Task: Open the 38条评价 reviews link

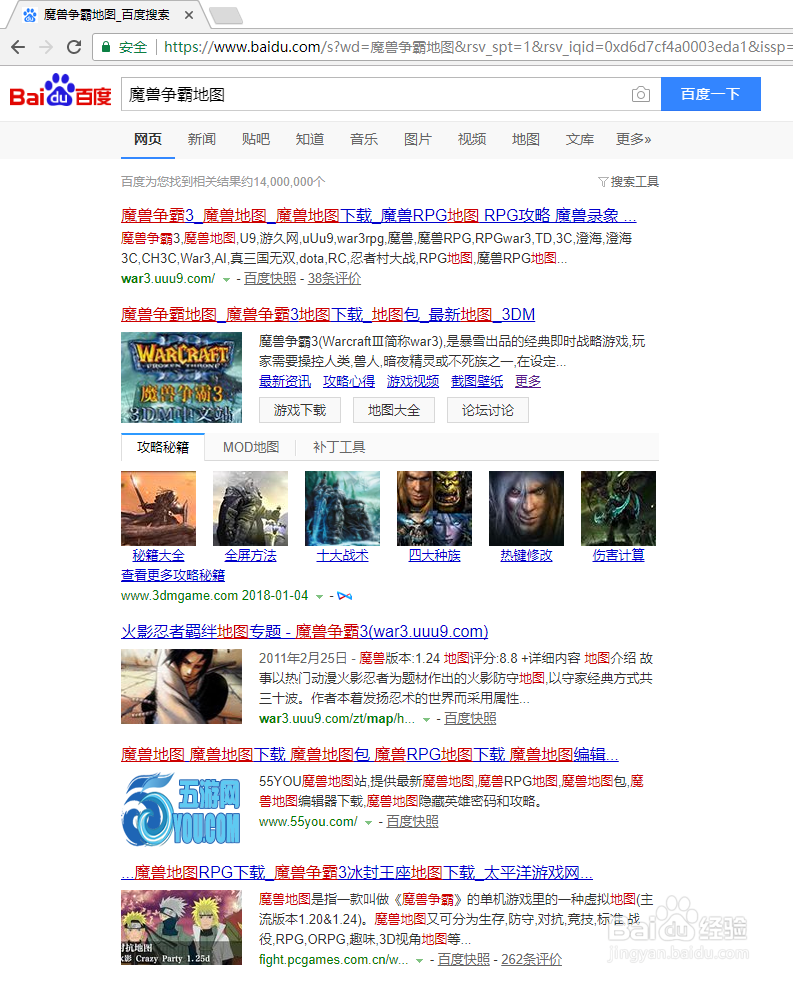Action: [x=334, y=278]
